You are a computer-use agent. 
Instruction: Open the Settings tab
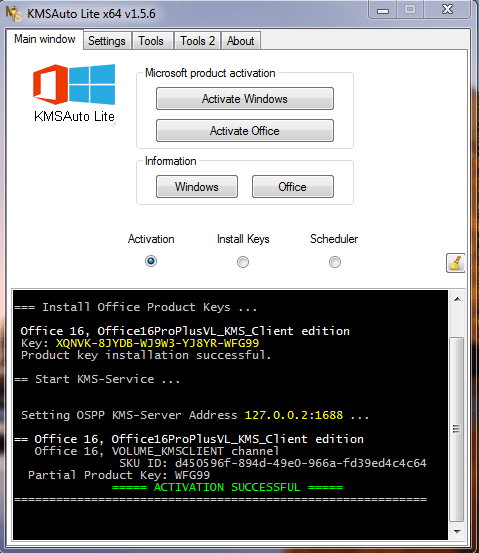(107, 41)
